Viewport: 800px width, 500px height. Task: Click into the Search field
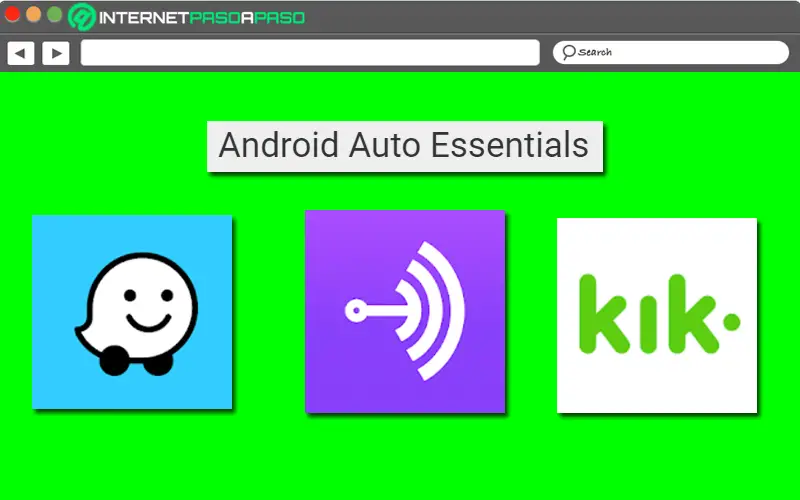coord(671,53)
